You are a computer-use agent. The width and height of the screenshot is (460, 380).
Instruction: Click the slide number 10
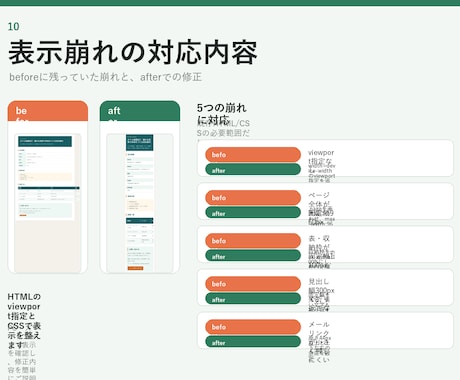(13, 27)
